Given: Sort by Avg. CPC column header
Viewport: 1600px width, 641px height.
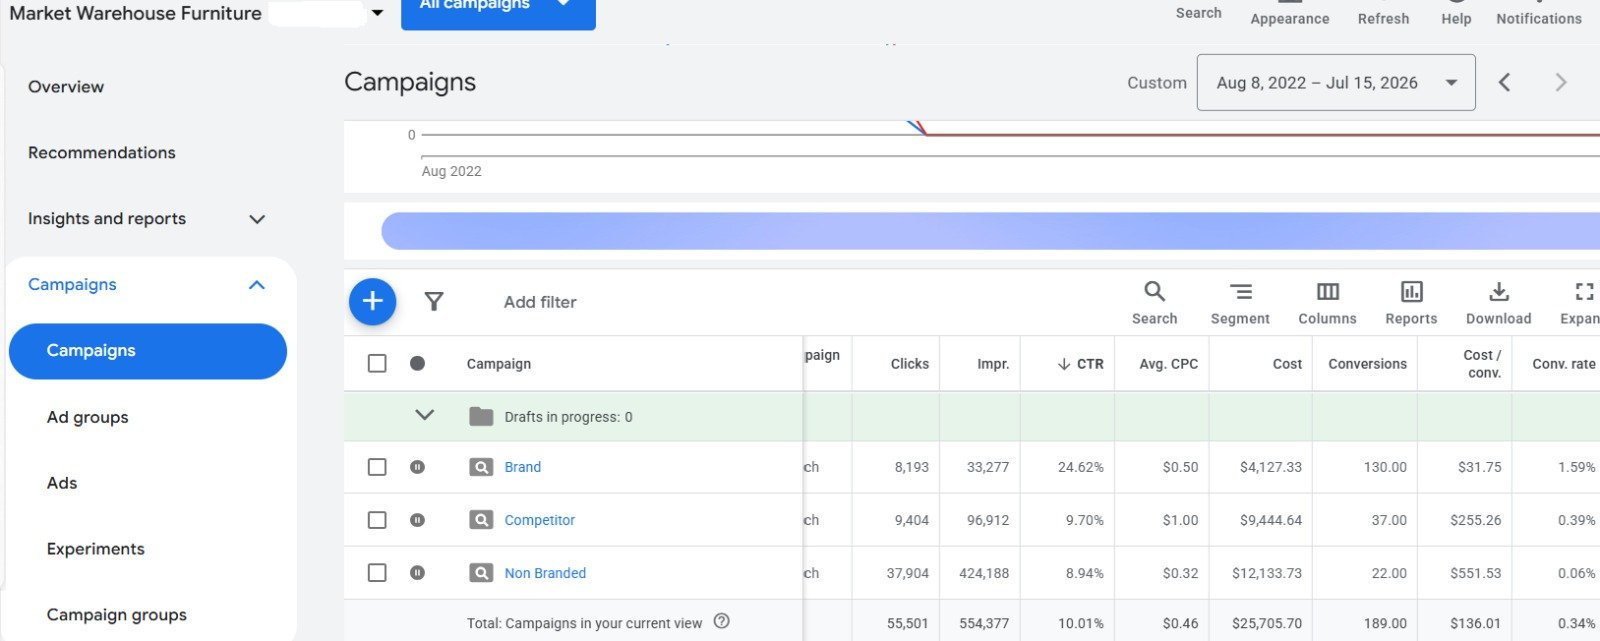Looking at the screenshot, I should (x=1168, y=364).
